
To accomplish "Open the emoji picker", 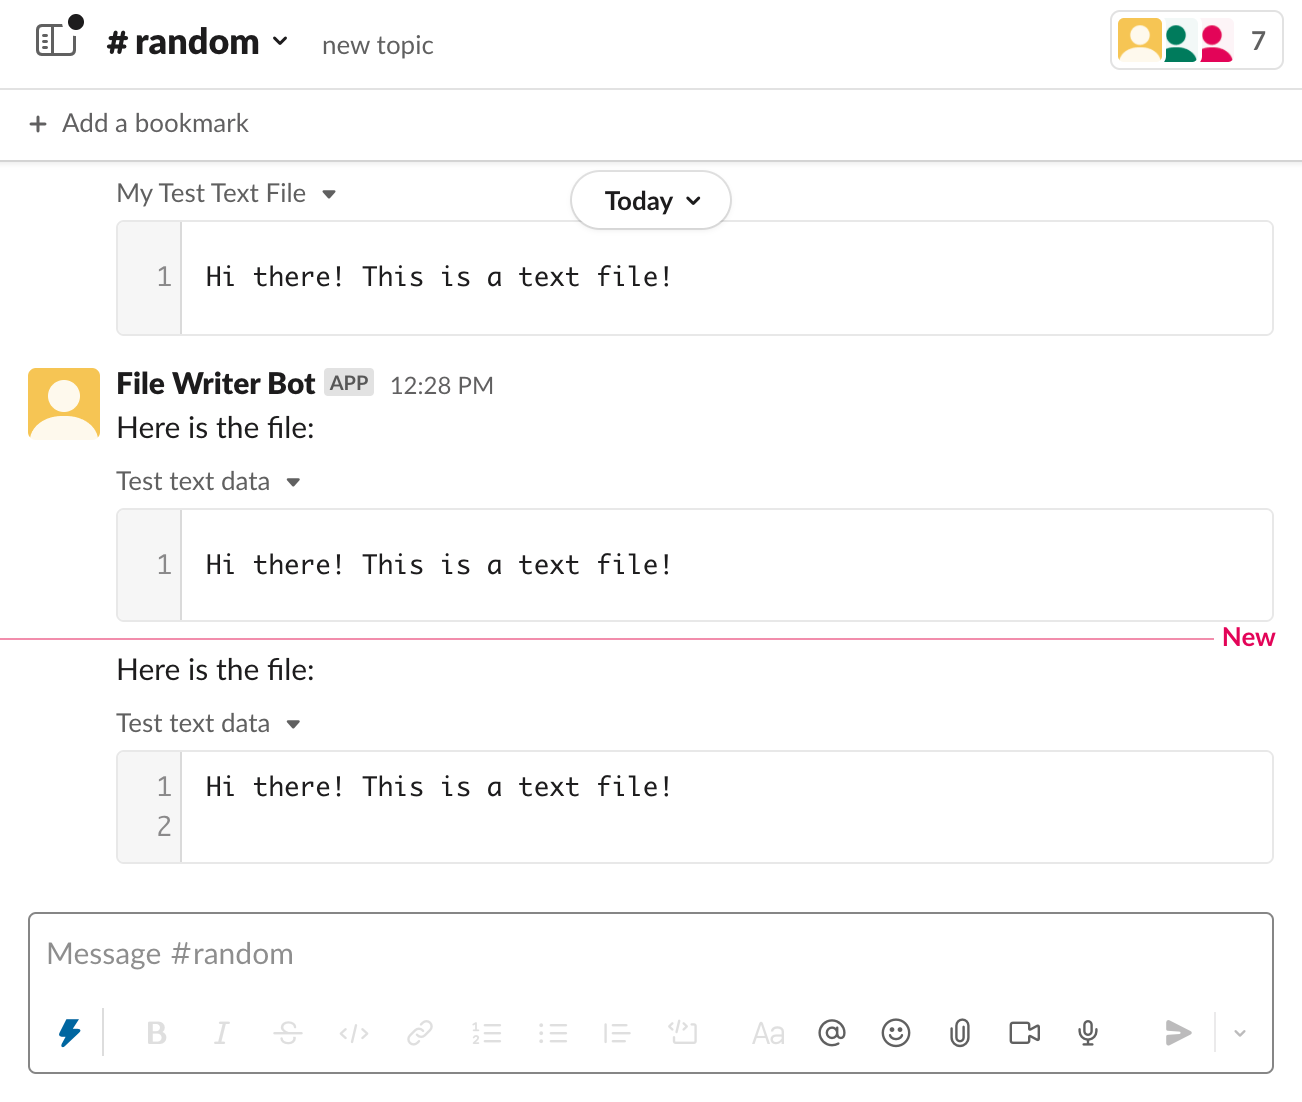I will 896,1033.
